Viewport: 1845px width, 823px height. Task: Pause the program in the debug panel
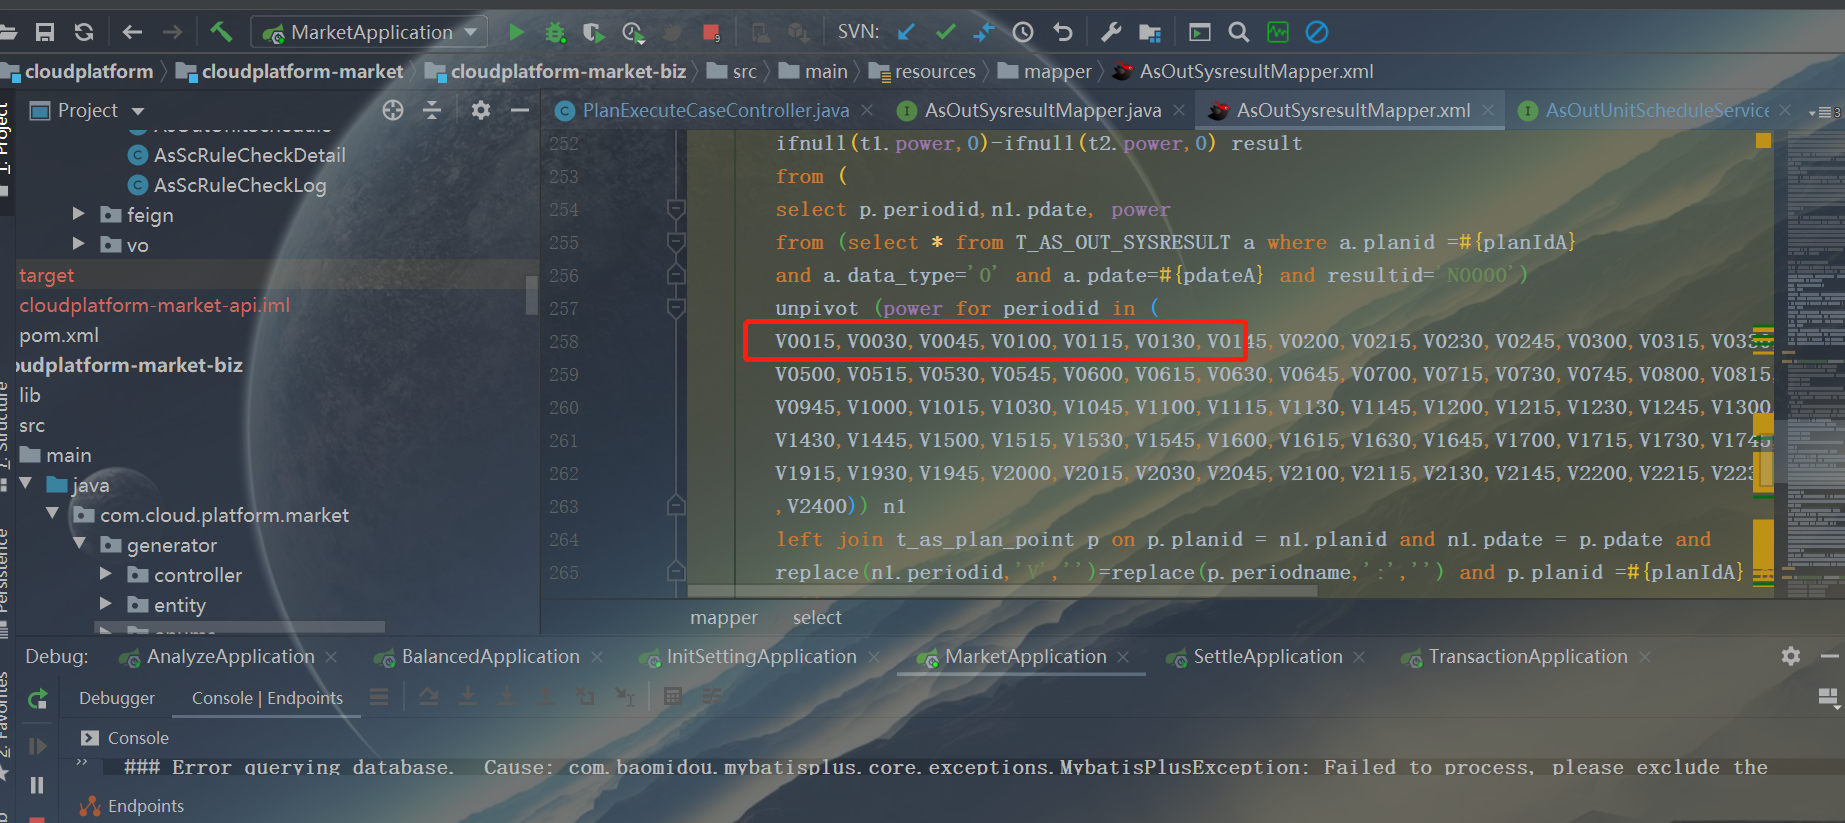pyautogui.click(x=37, y=785)
